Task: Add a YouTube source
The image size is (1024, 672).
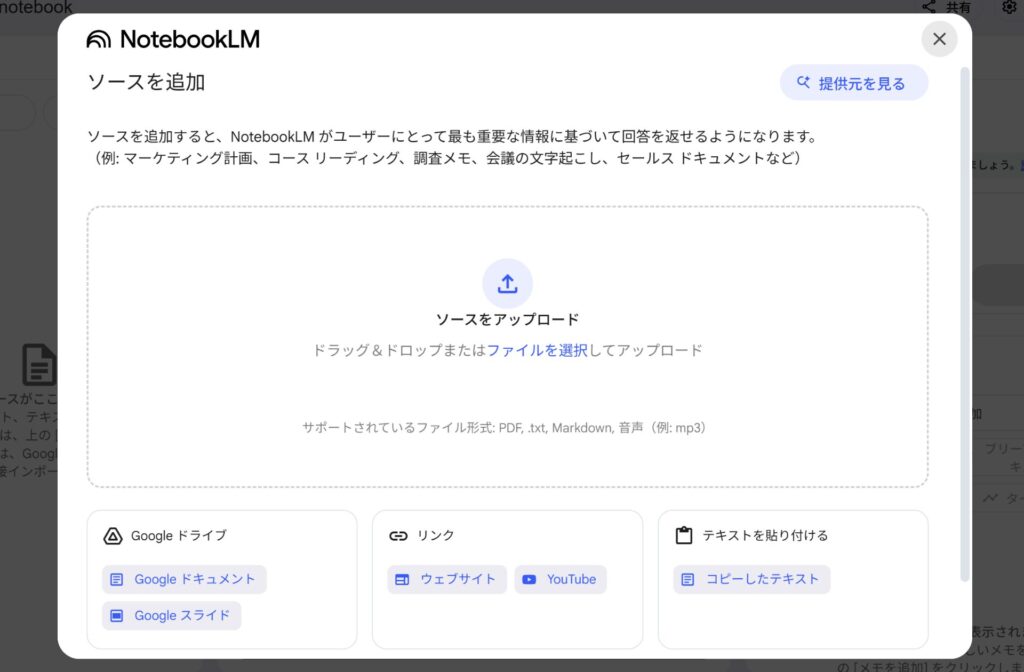Action: pyautogui.click(x=560, y=579)
